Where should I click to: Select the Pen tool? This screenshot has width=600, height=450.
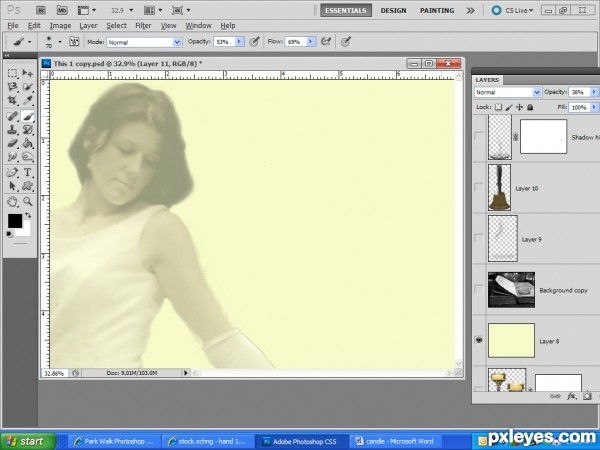pos(12,172)
